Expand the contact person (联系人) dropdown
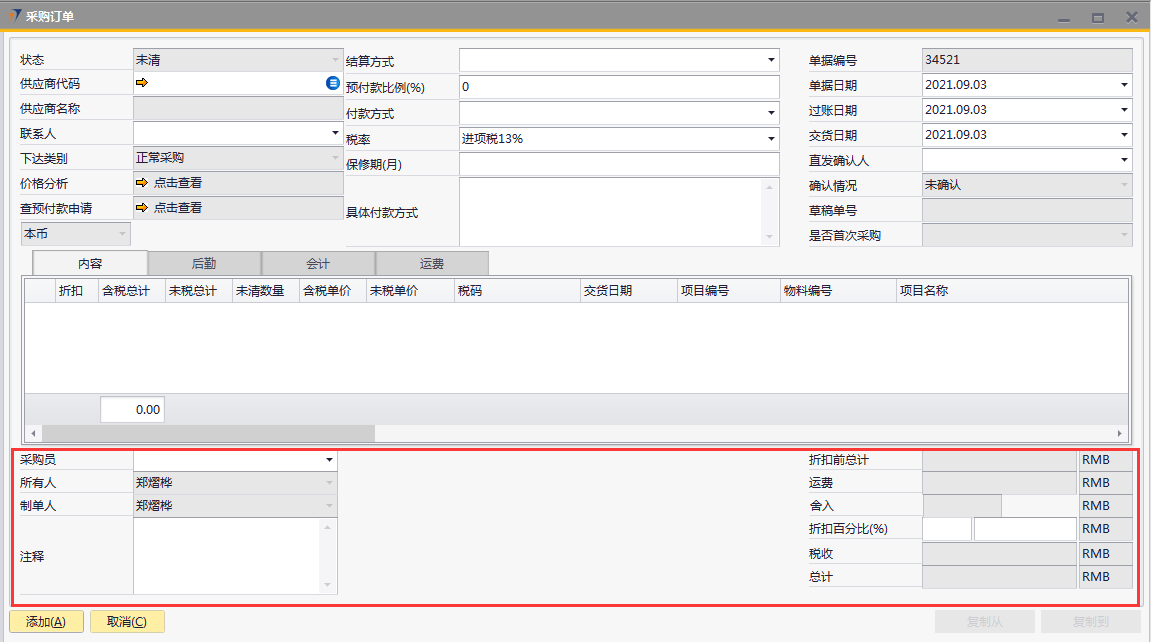 point(334,133)
